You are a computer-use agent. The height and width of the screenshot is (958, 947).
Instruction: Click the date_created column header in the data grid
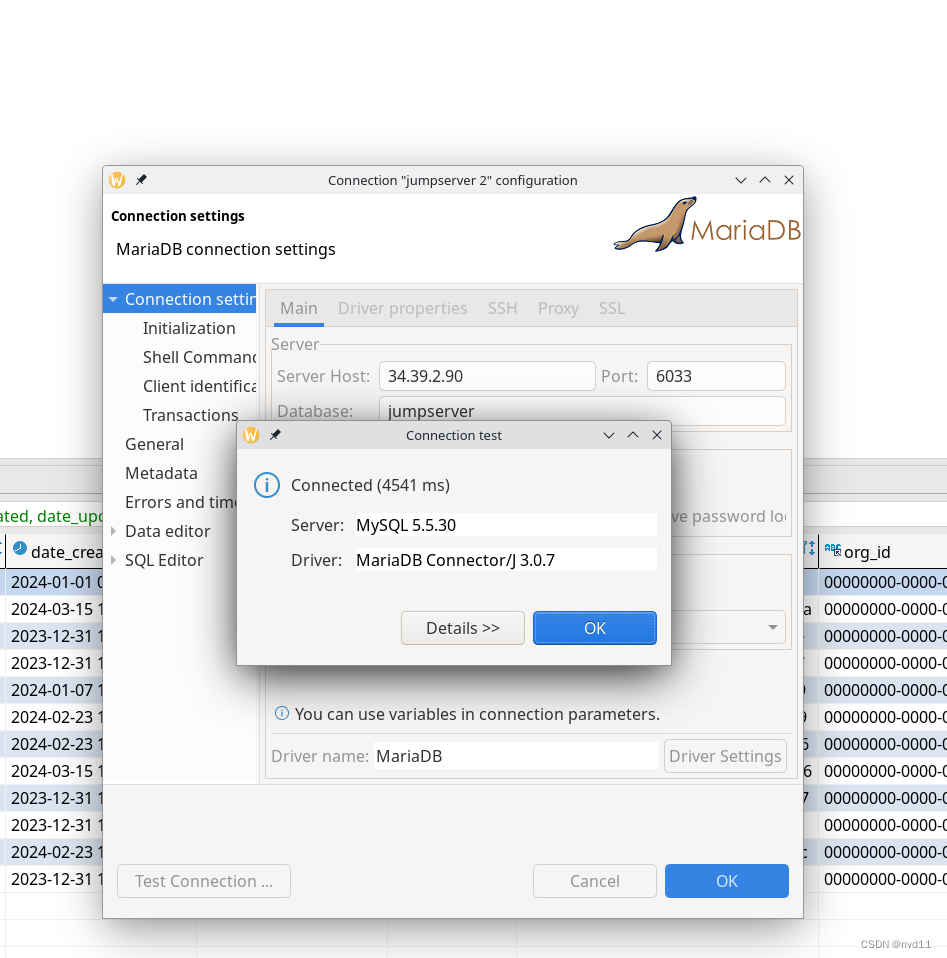pyautogui.click(x=55, y=552)
